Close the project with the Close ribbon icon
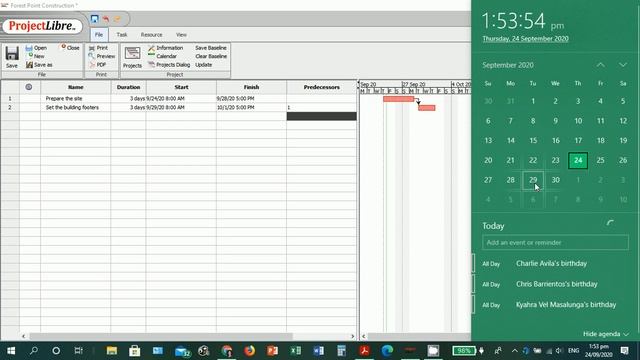Image resolution: width=640 pixels, height=360 pixels. (63, 47)
